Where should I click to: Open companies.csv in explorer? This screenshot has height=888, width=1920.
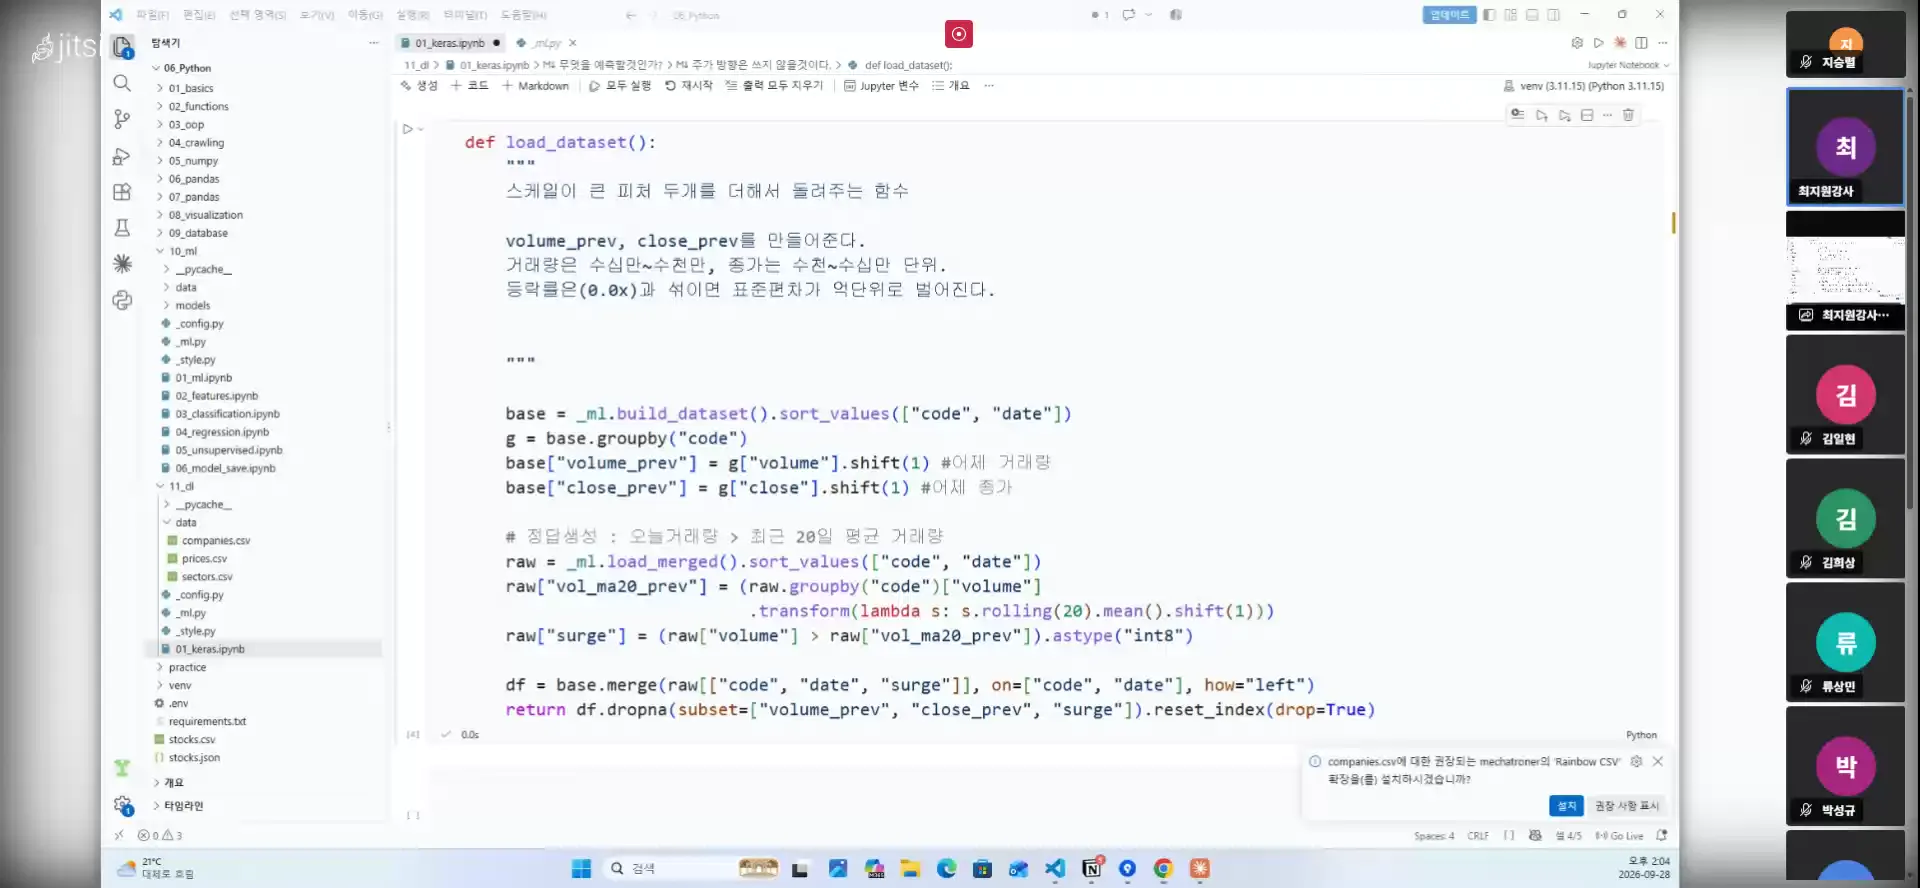pyautogui.click(x=215, y=540)
